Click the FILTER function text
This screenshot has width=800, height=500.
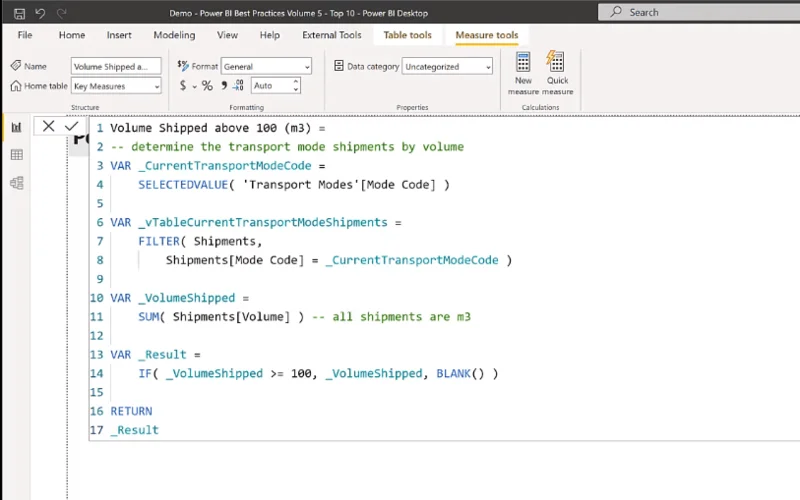pyautogui.click(x=159, y=241)
